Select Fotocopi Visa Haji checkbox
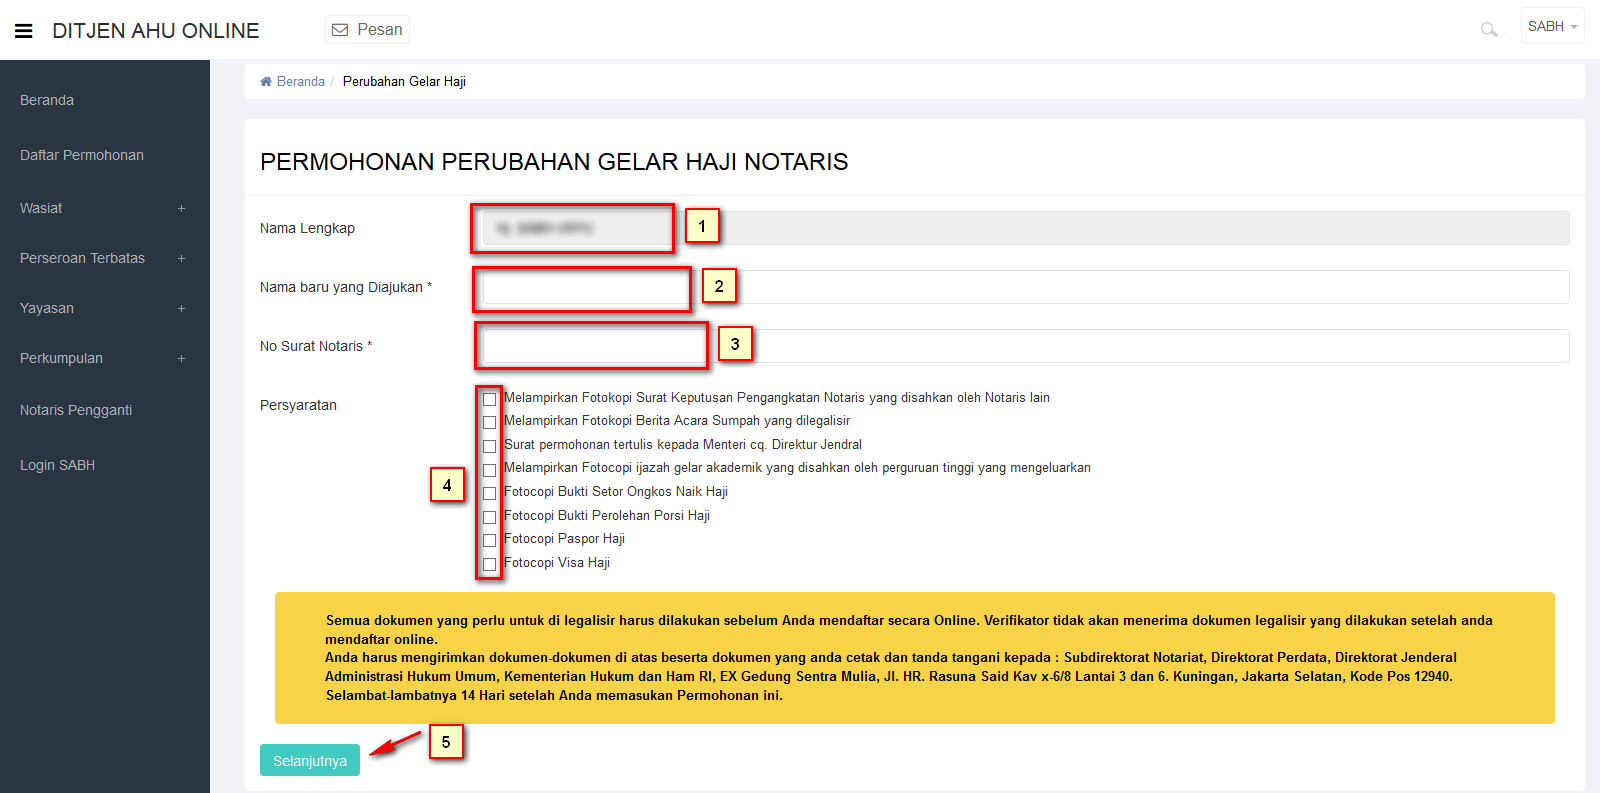Image resolution: width=1600 pixels, height=793 pixels. click(489, 565)
